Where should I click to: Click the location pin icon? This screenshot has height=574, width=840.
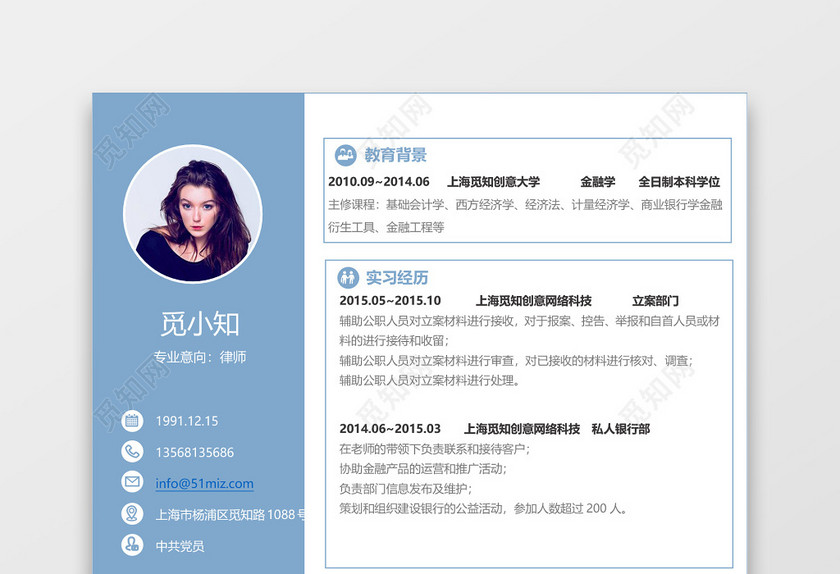pyautogui.click(x=132, y=513)
